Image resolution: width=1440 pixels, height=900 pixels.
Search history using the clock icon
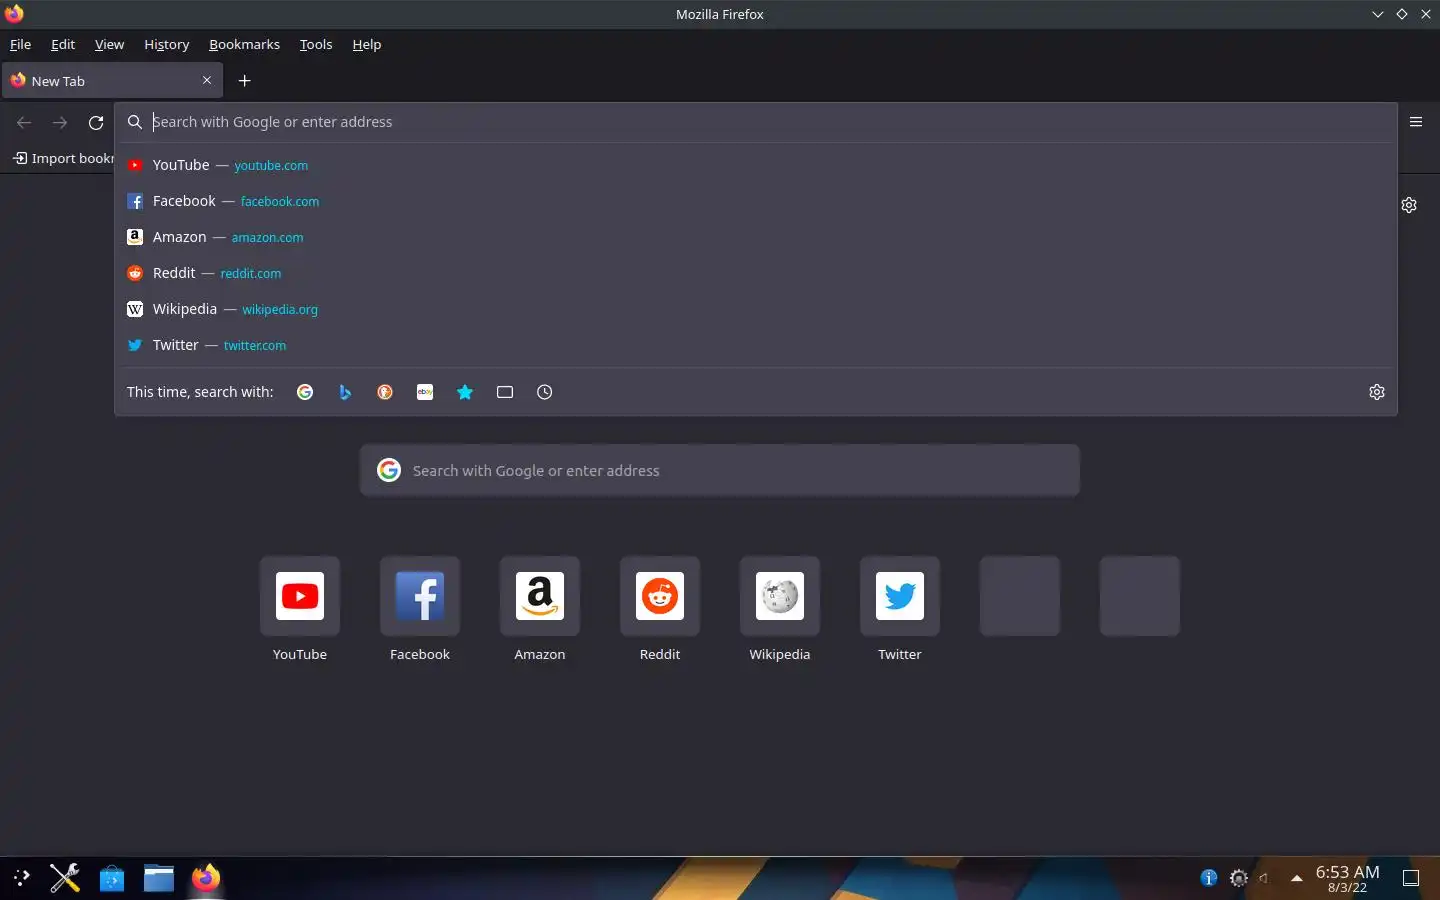pyautogui.click(x=545, y=392)
